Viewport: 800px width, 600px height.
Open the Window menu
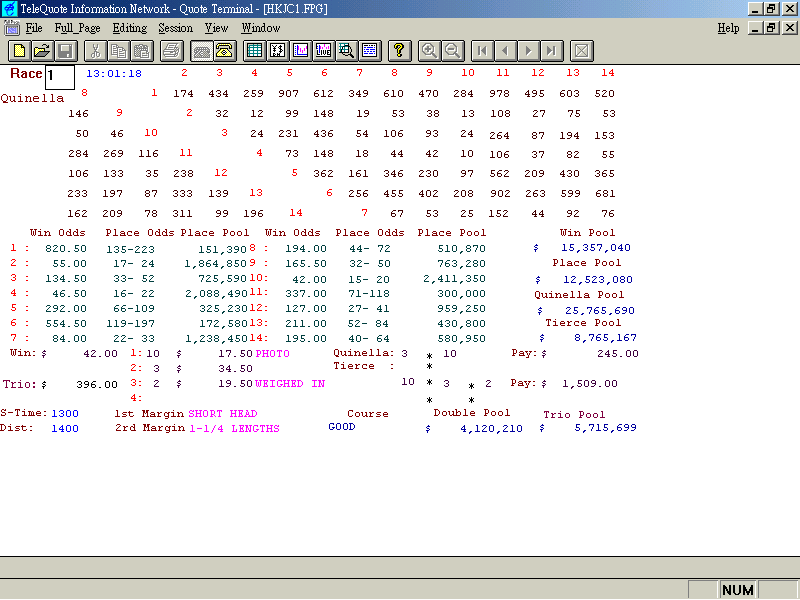tap(261, 28)
